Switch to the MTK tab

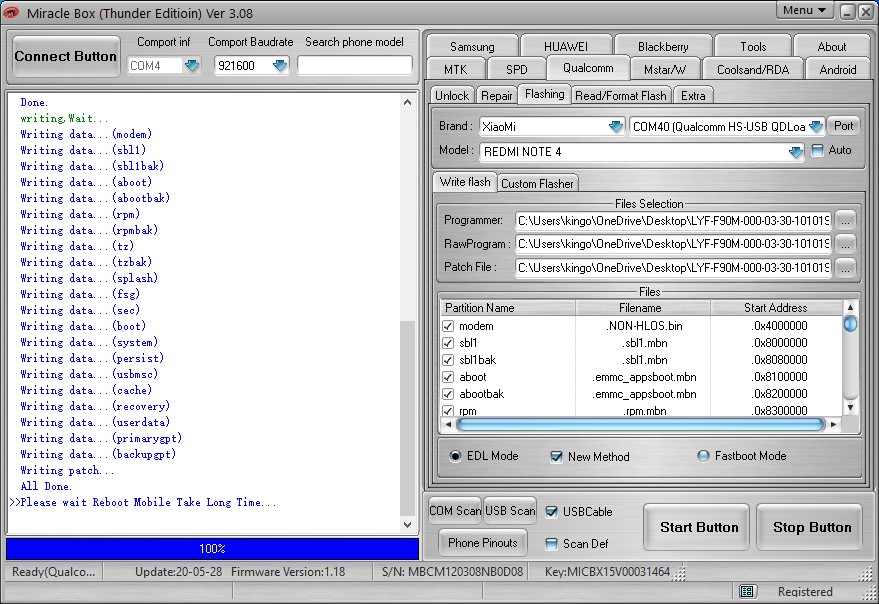(x=455, y=70)
